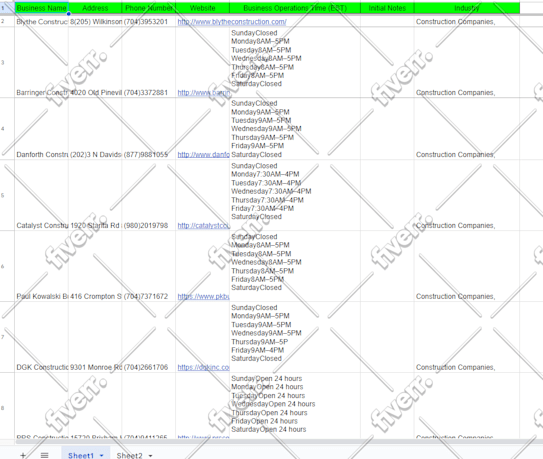Open the Danforth website link
The image size is (543, 459).
coord(204,155)
